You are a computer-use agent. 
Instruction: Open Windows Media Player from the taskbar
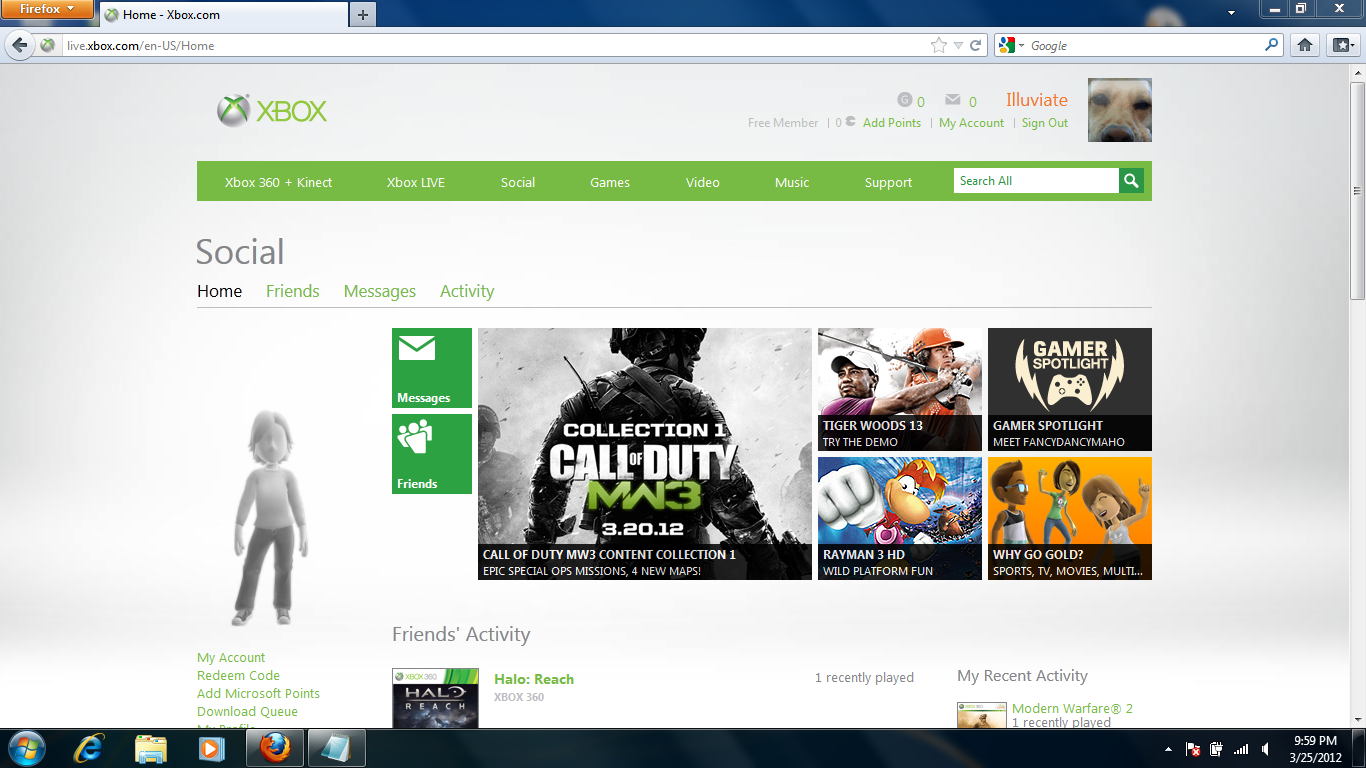click(x=210, y=748)
